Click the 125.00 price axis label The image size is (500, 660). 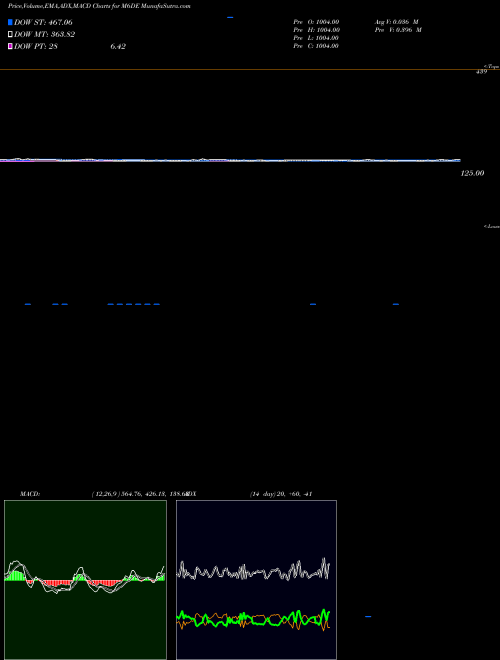(x=472, y=173)
